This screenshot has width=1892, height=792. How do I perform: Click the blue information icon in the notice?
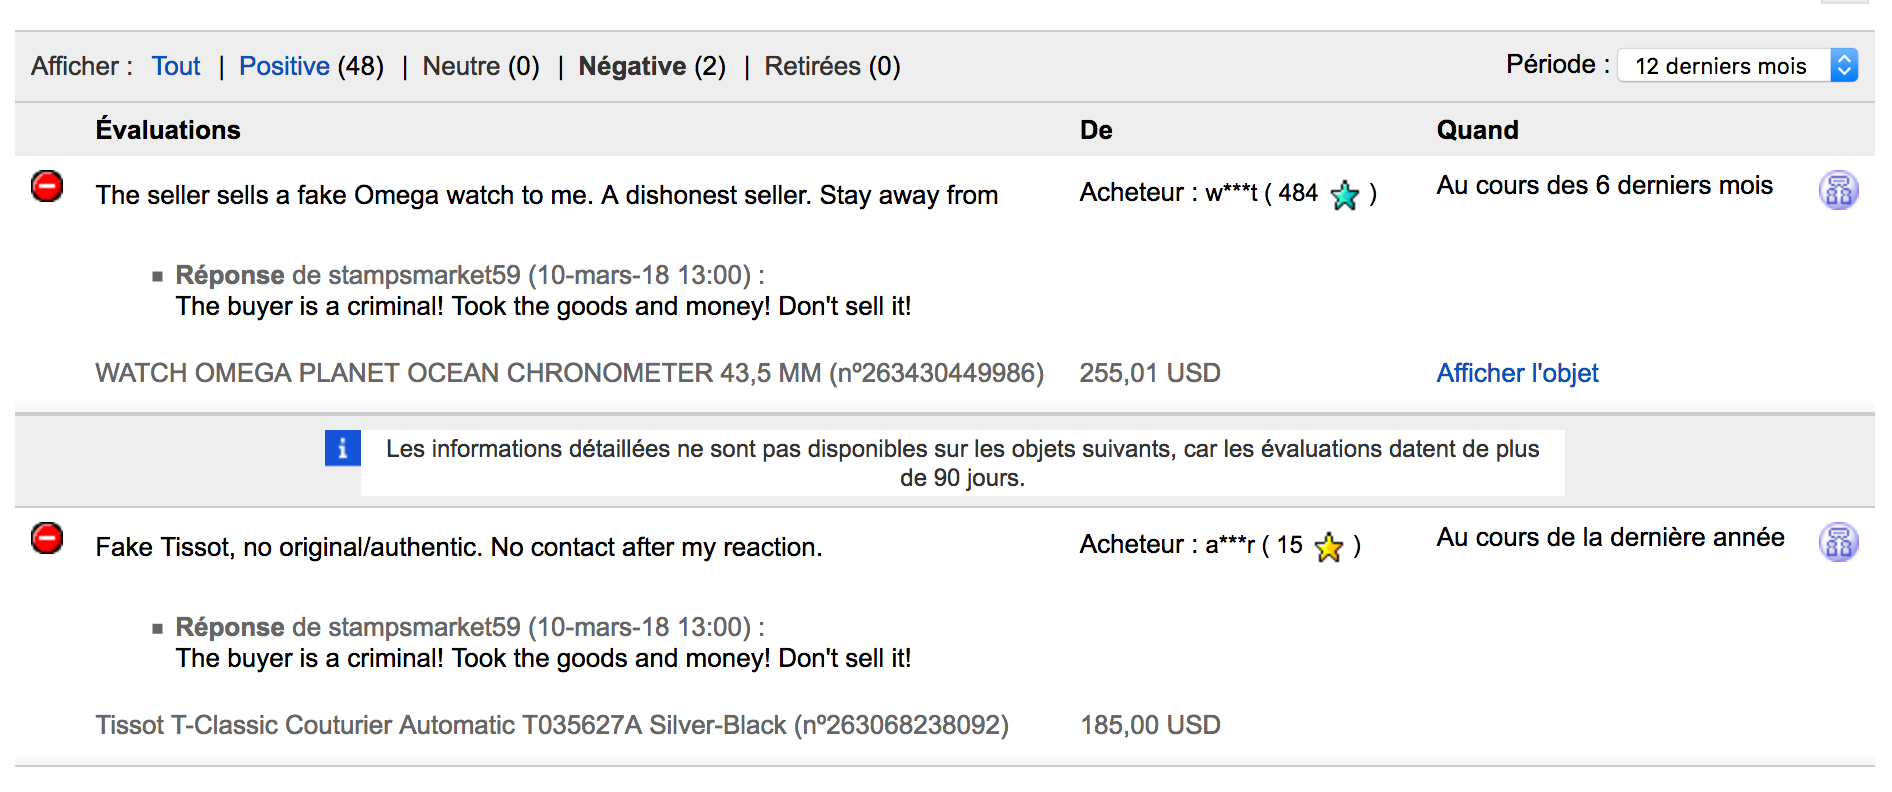(x=342, y=448)
